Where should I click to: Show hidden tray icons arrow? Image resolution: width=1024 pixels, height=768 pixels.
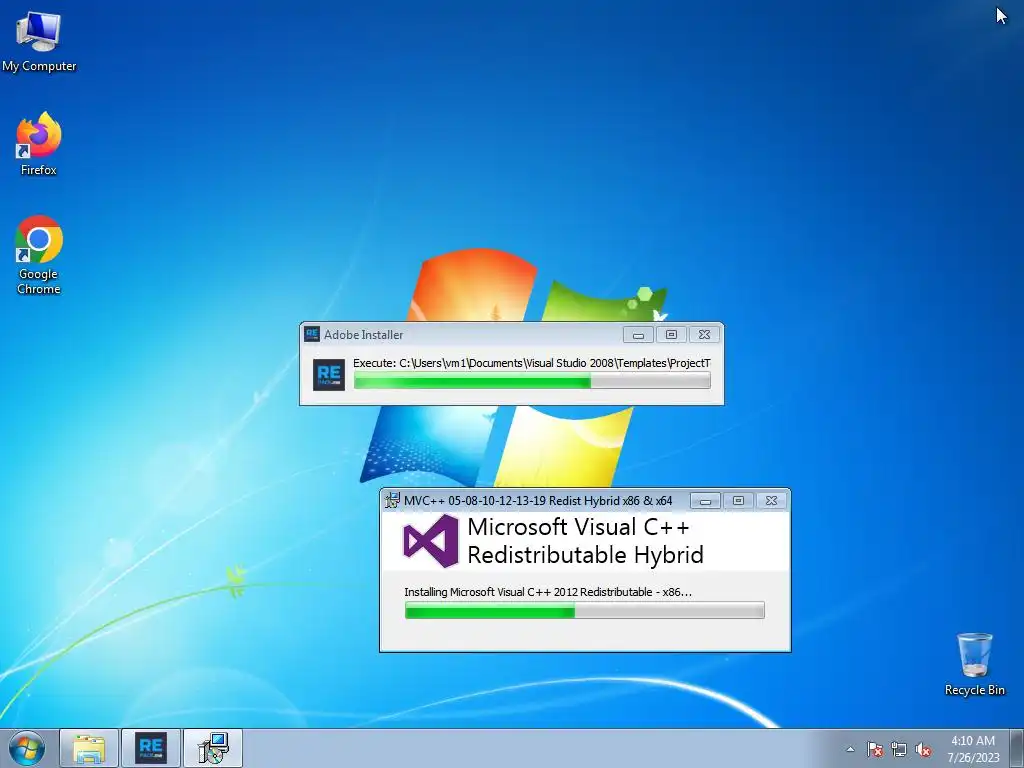pyautogui.click(x=850, y=749)
